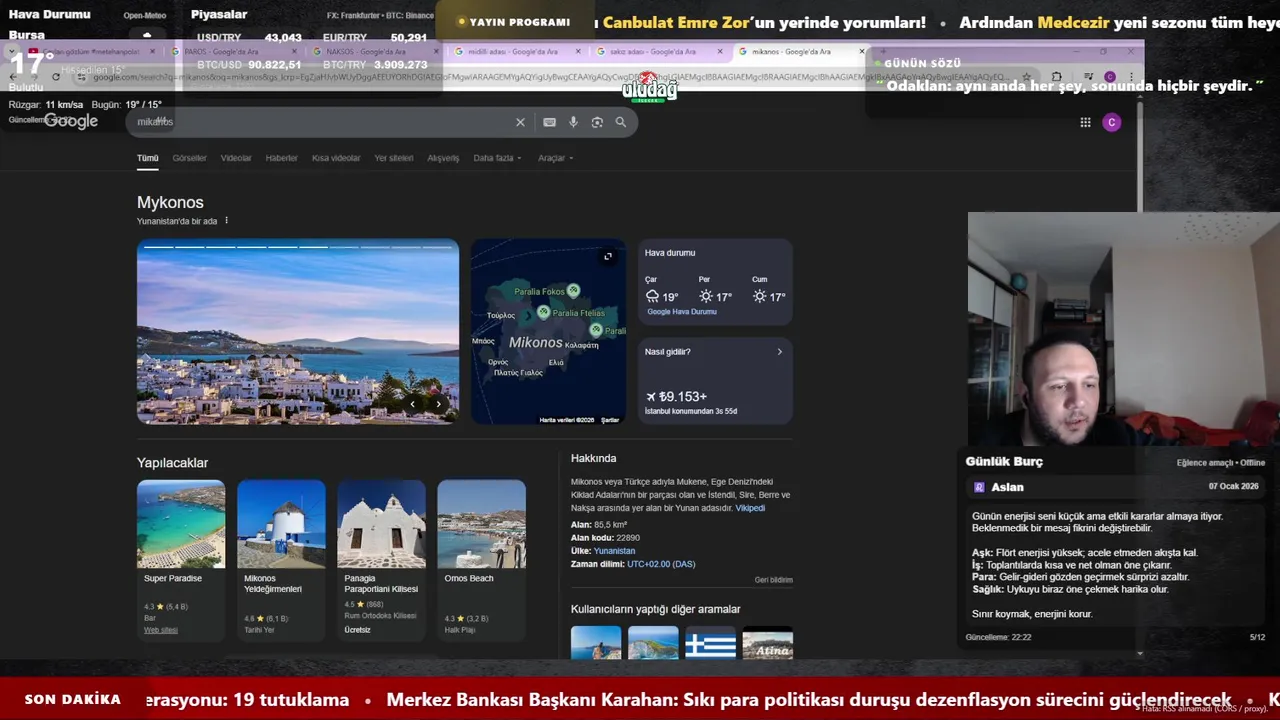Viewport: 1280px width, 720px height.
Task: Open the Greek flag related search thumbnail
Action: tap(710, 643)
